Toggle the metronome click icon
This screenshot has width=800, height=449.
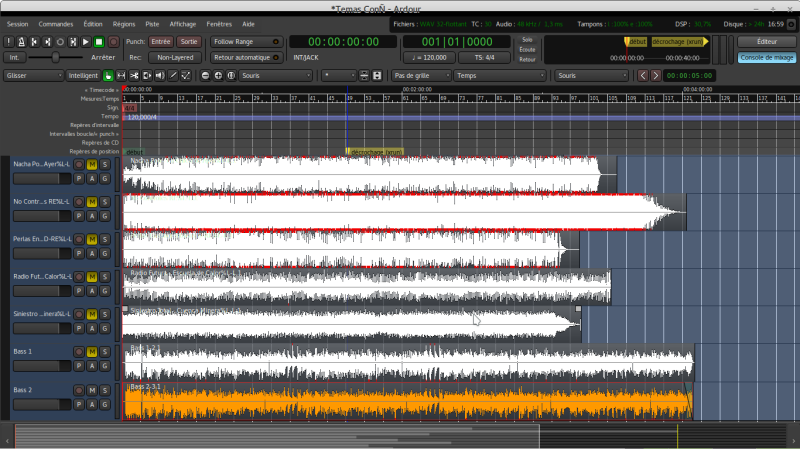click(x=21, y=42)
